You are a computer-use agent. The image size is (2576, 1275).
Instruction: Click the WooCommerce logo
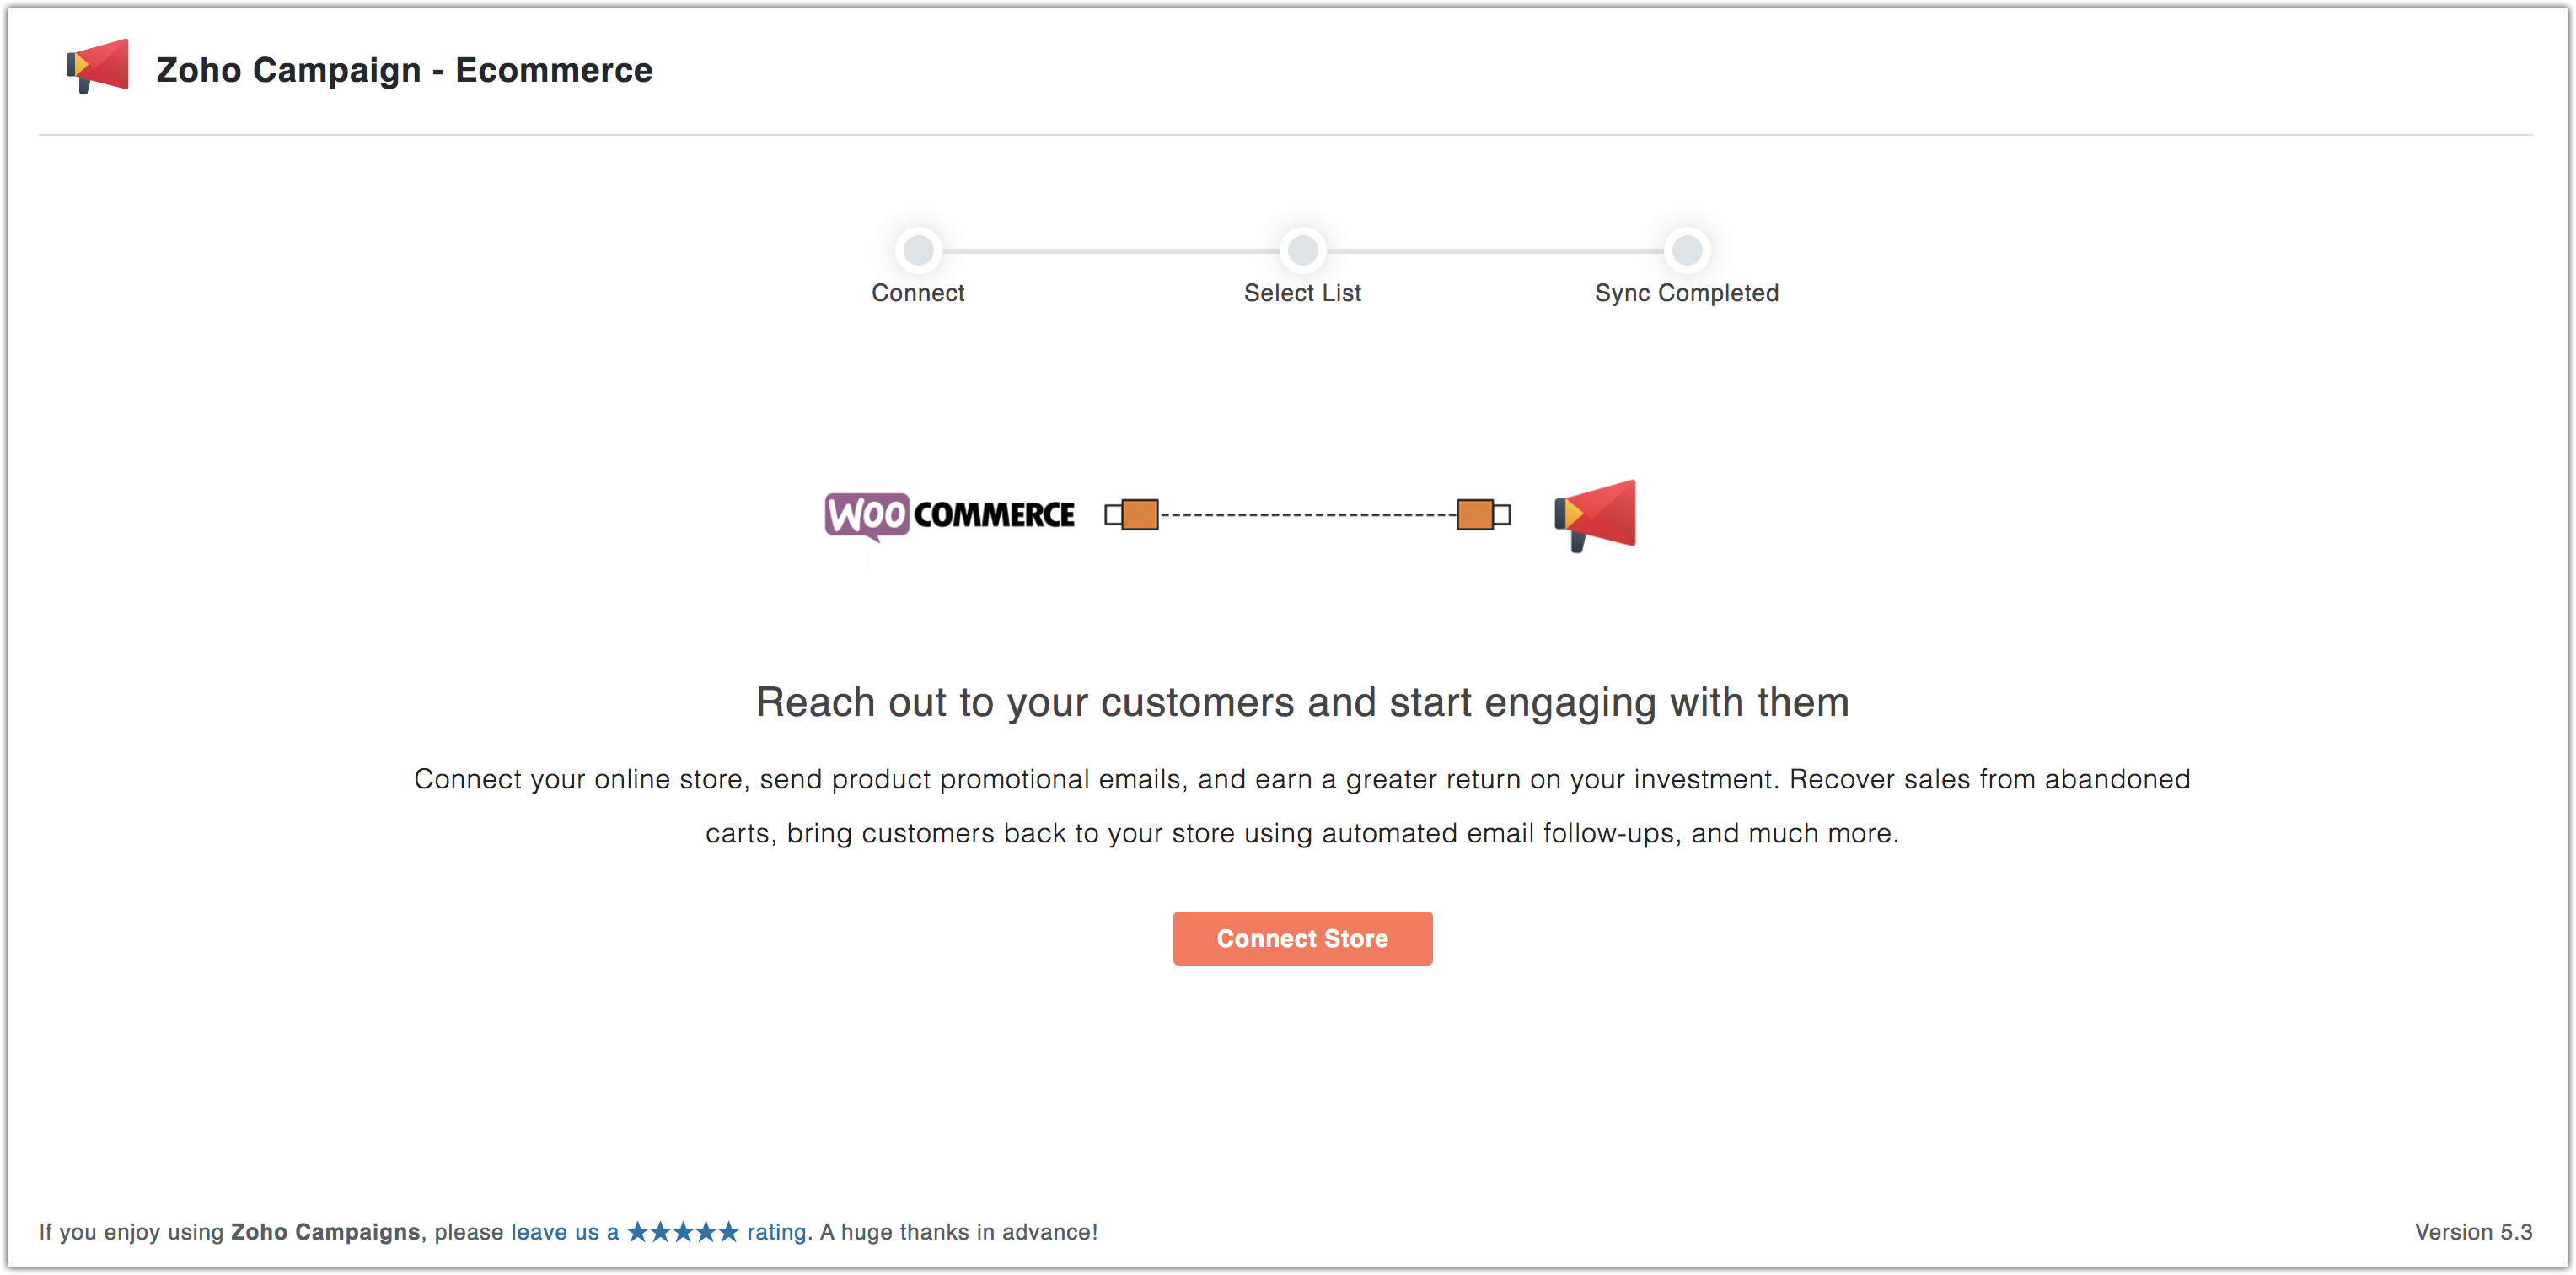(949, 515)
